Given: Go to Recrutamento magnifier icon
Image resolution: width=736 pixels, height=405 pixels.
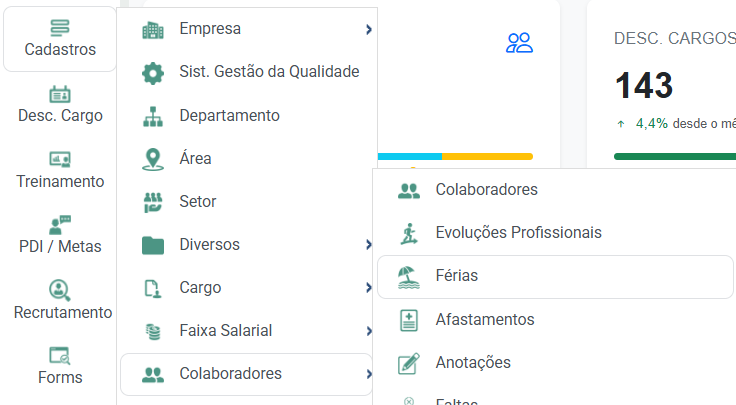Looking at the screenshot, I should [60, 290].
